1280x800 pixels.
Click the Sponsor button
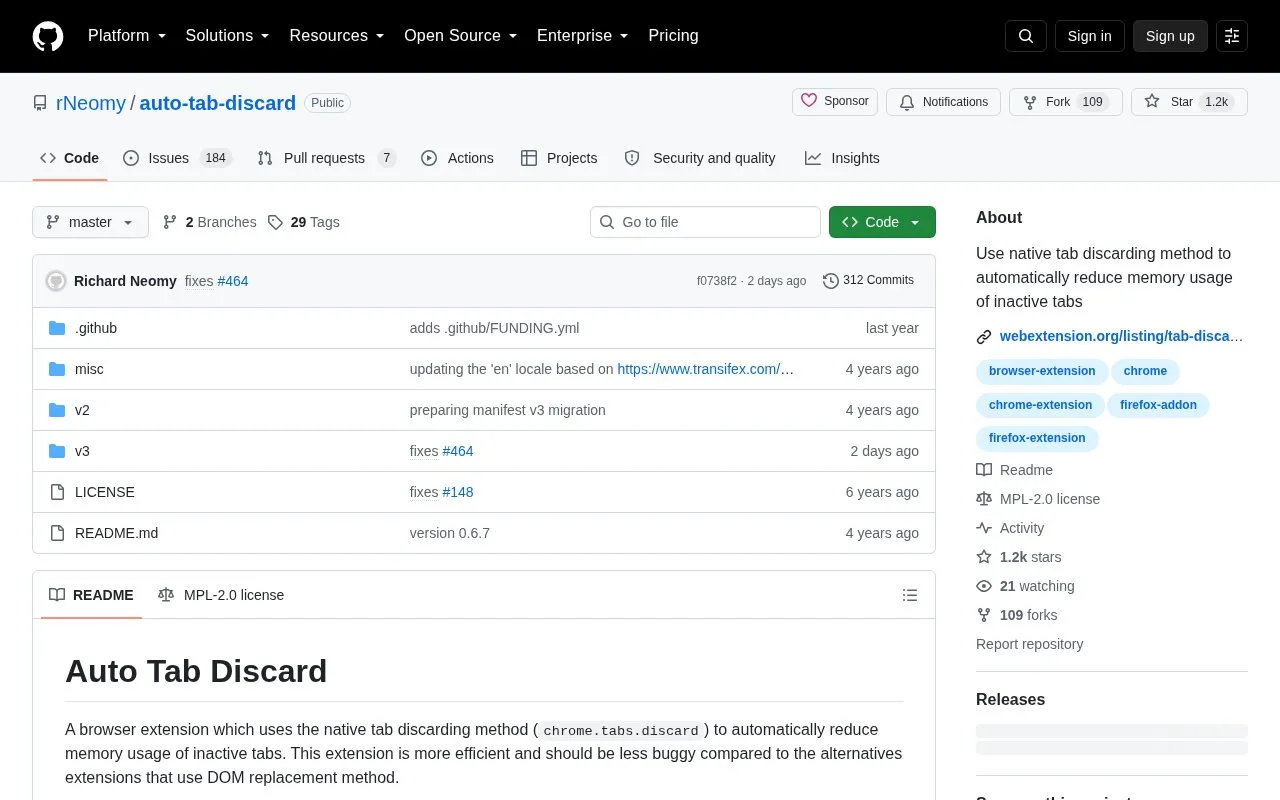[835, 102]
